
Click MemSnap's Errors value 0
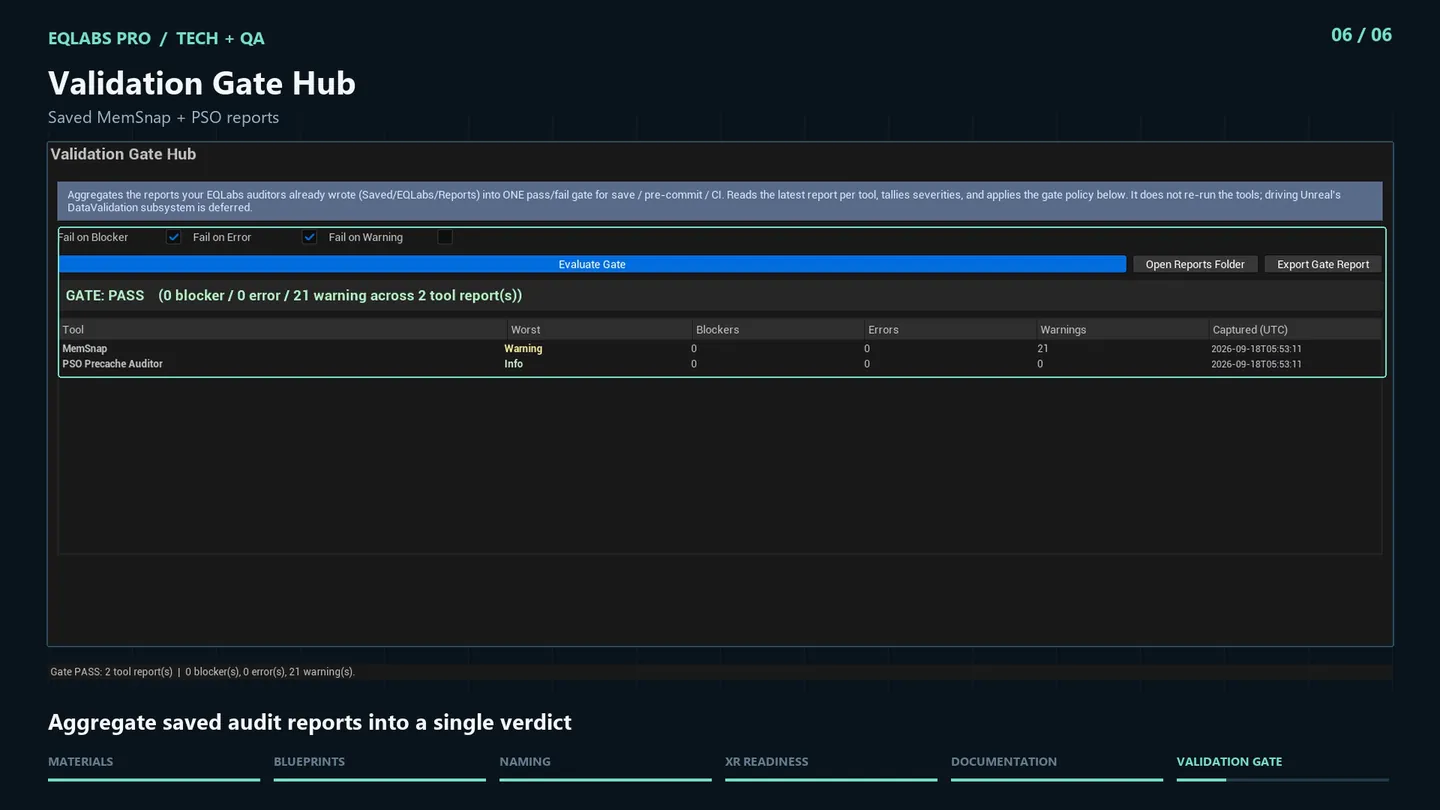tap(867, 349)
